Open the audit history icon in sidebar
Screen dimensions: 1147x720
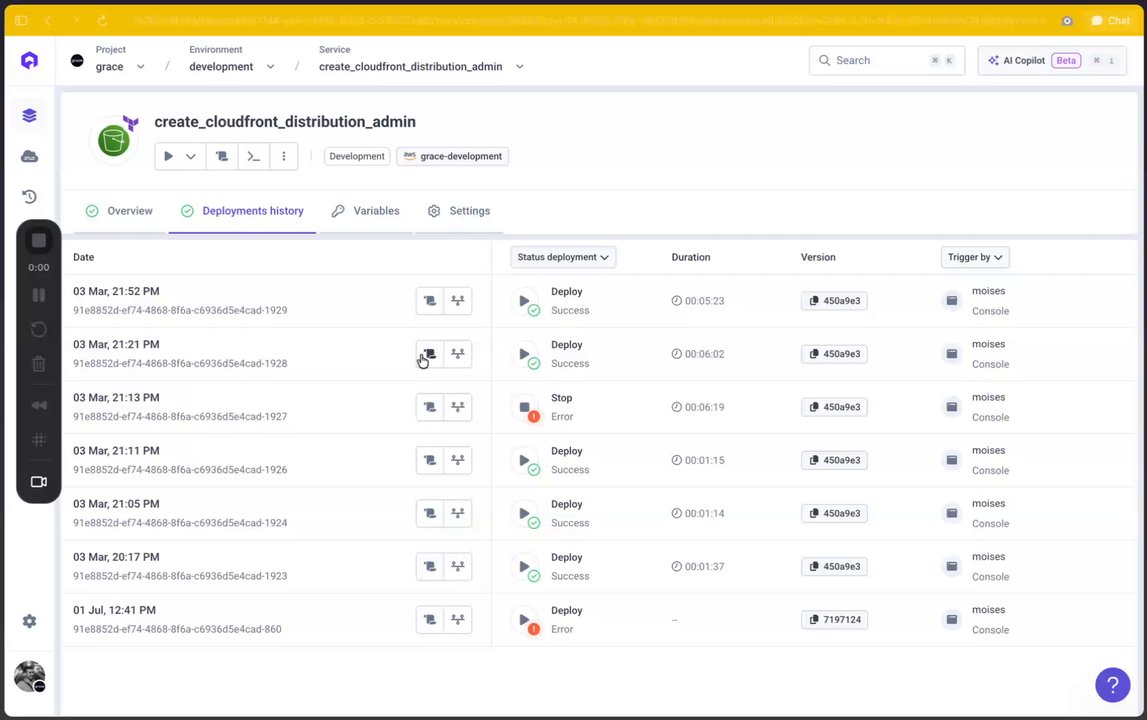click(x=29, y=197)
